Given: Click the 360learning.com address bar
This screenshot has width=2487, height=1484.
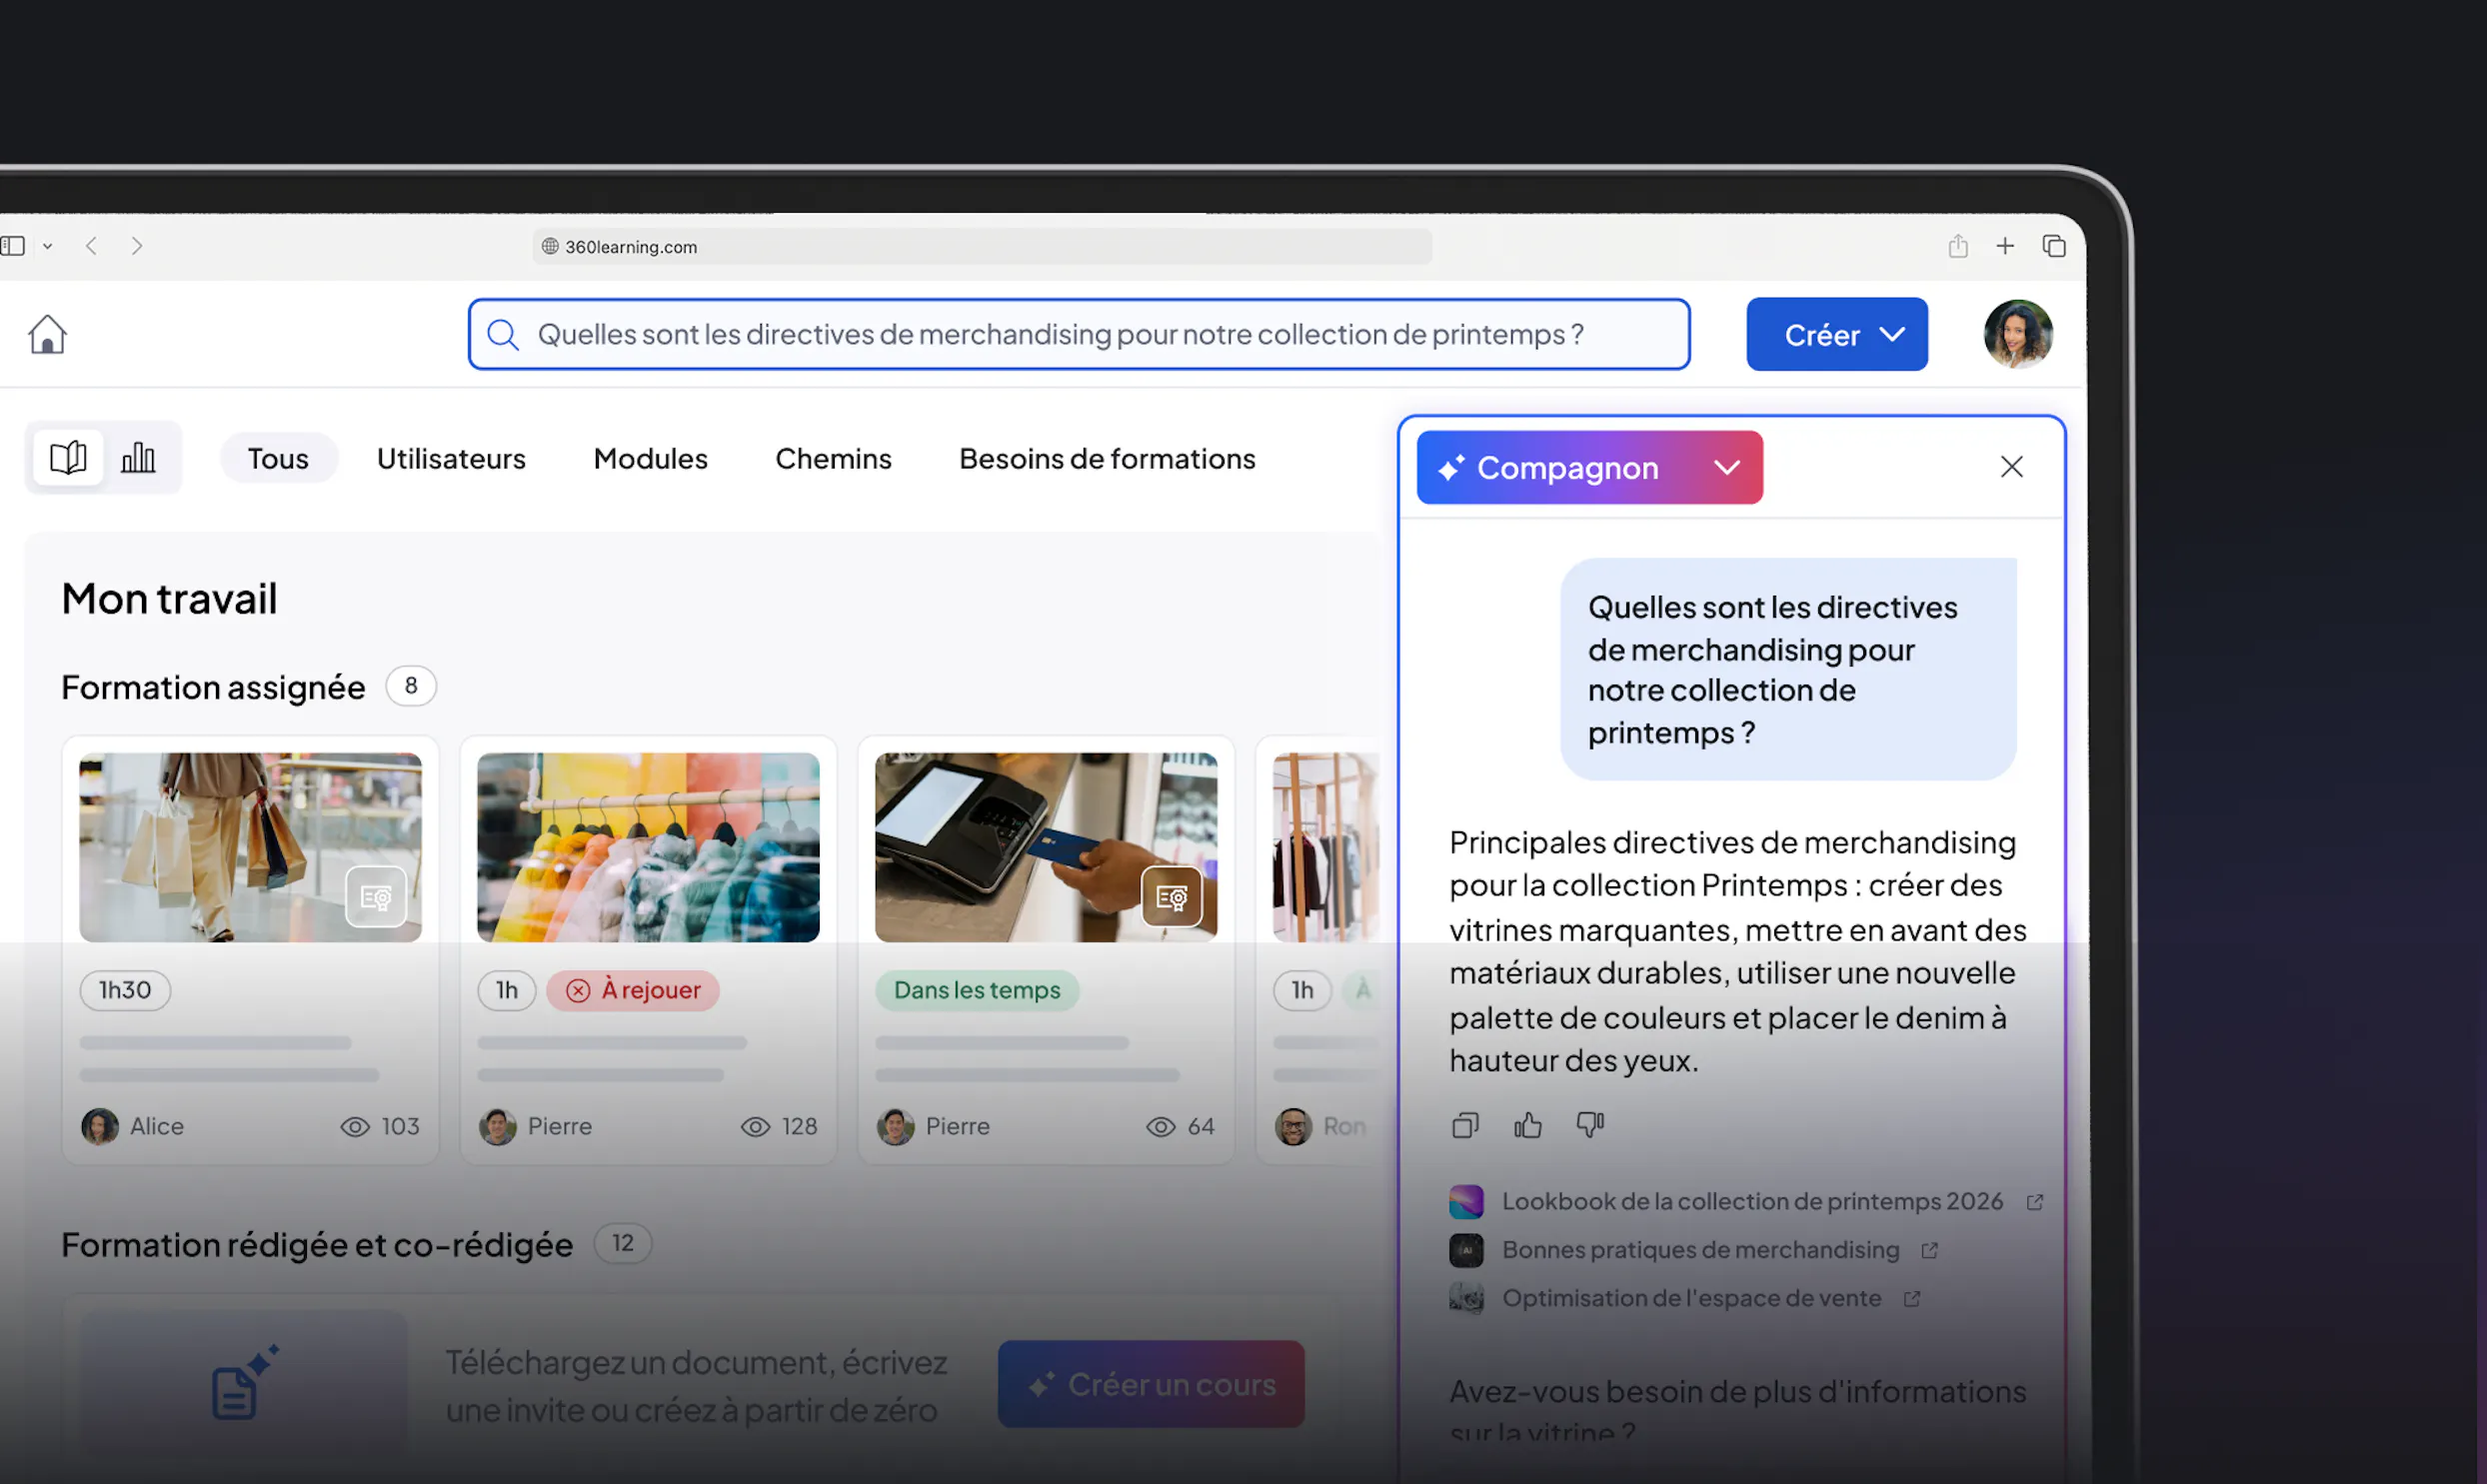Looking at the screenshot, I should click(982, 246).
